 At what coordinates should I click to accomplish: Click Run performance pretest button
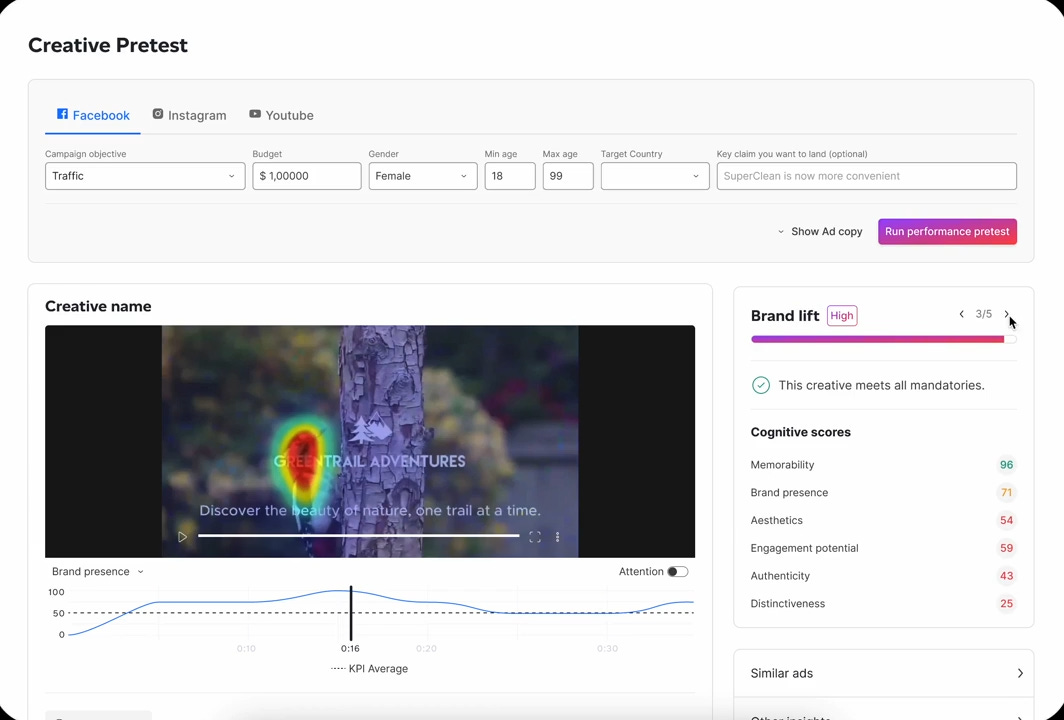tap(947, 231)
